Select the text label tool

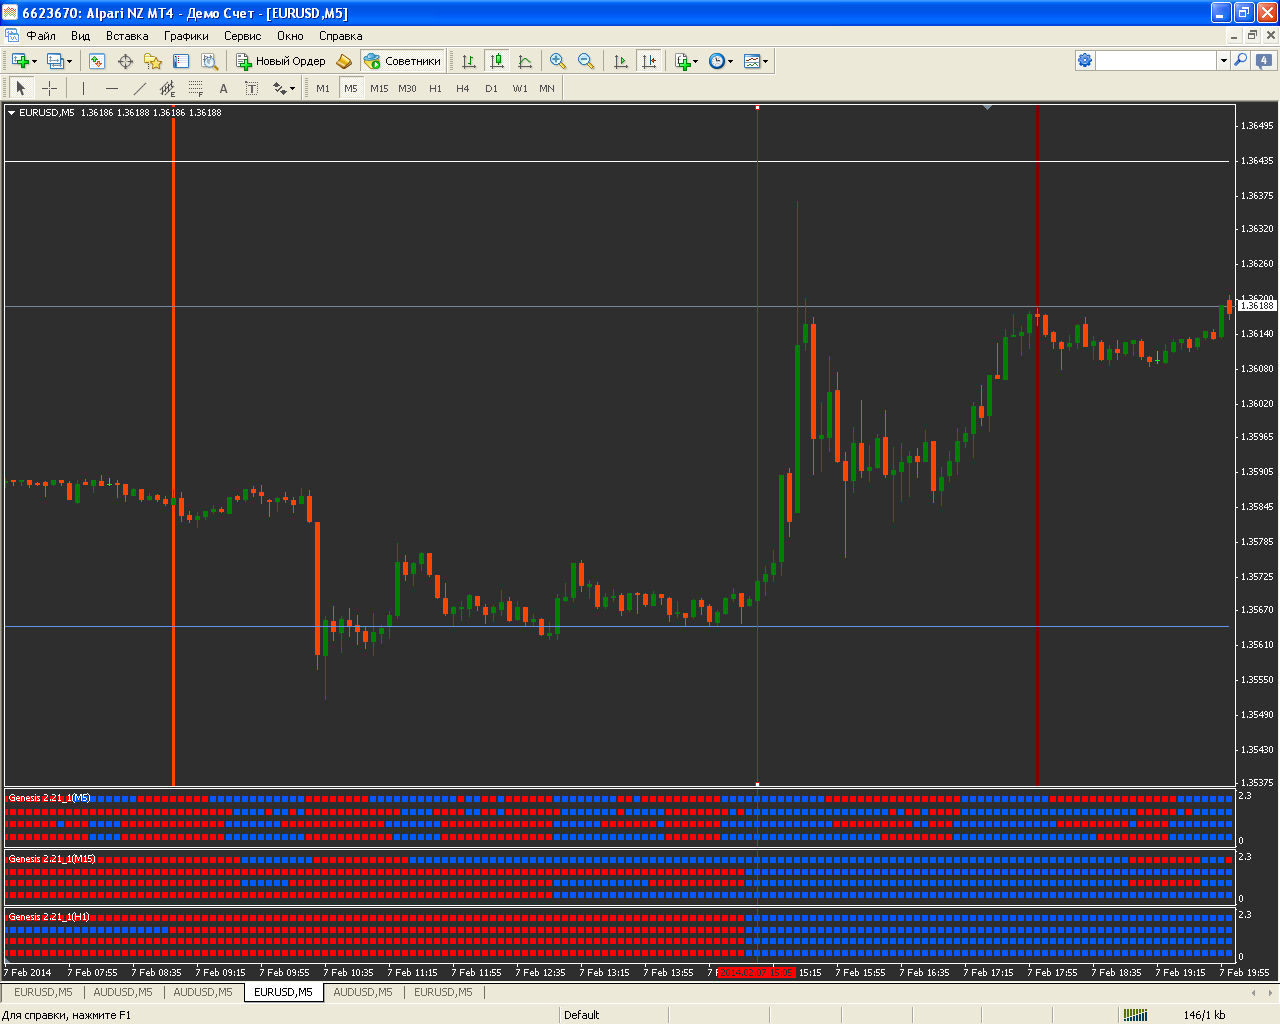252,88
